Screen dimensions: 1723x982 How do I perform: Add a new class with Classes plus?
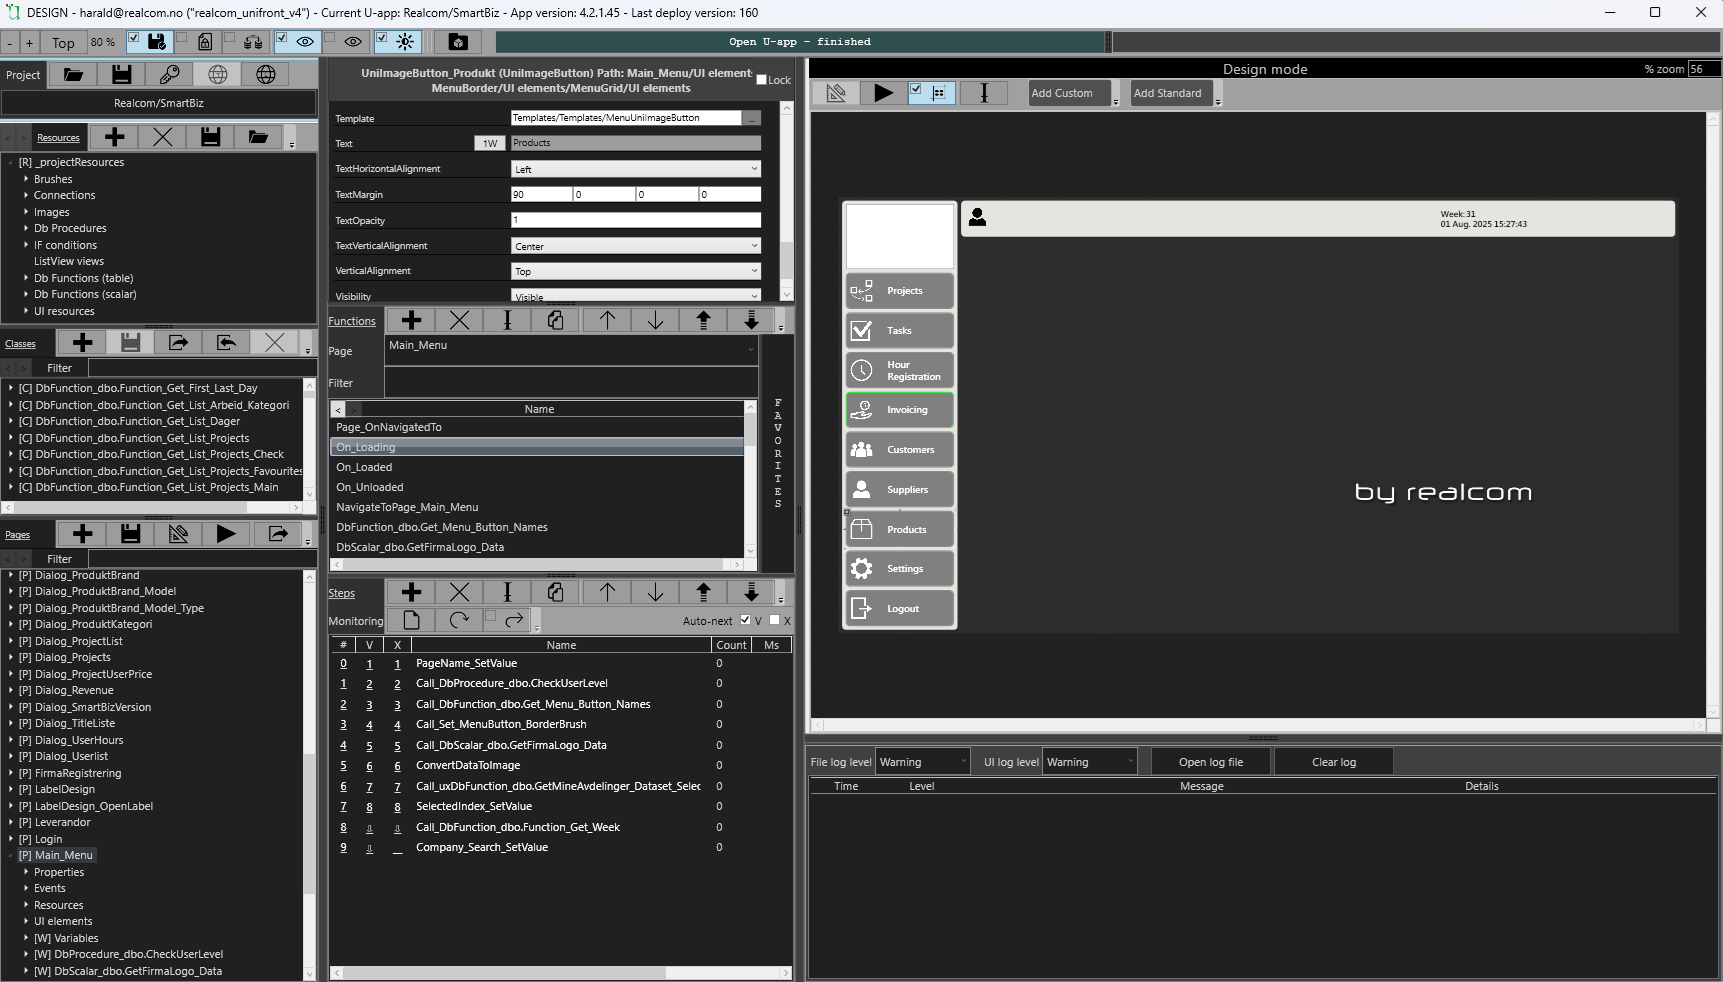(83, 343)
